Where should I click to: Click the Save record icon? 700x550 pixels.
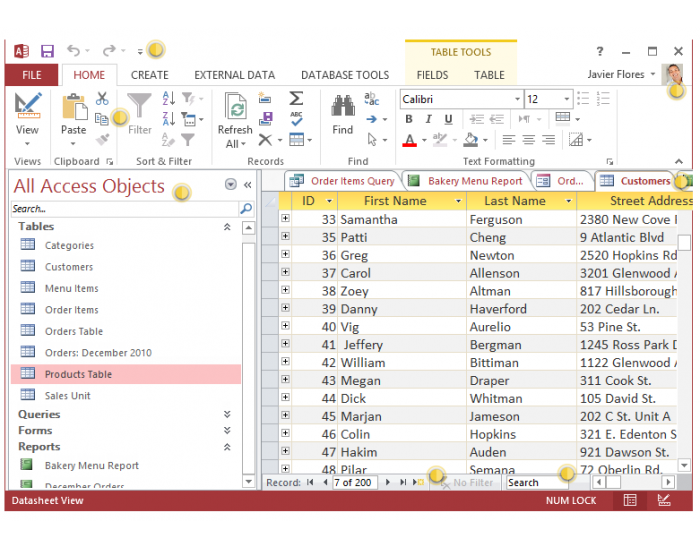click(x=266, y=119)
